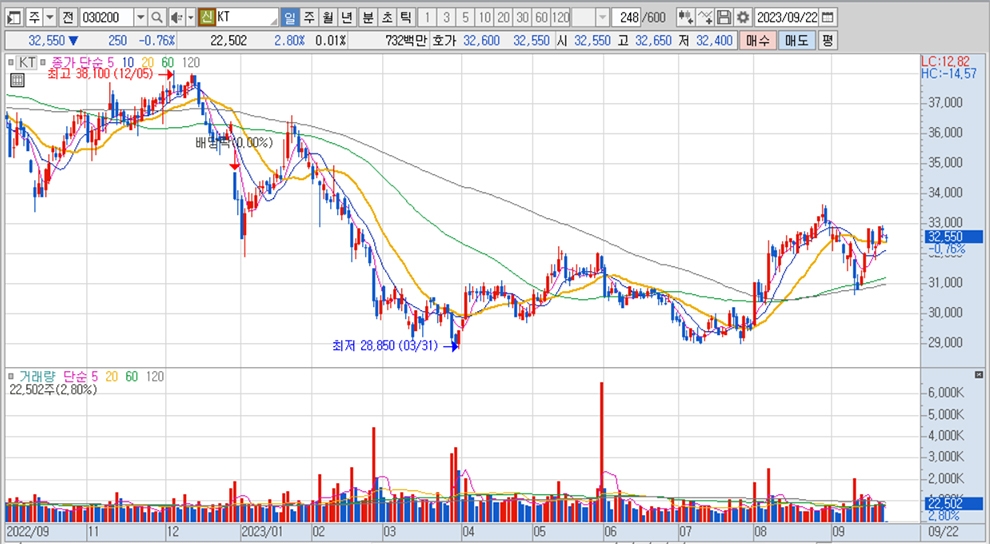Click the KT chart title label
The height and width of the screenshot is (544, 990).
pyautogui.click(x=25, y=62)
